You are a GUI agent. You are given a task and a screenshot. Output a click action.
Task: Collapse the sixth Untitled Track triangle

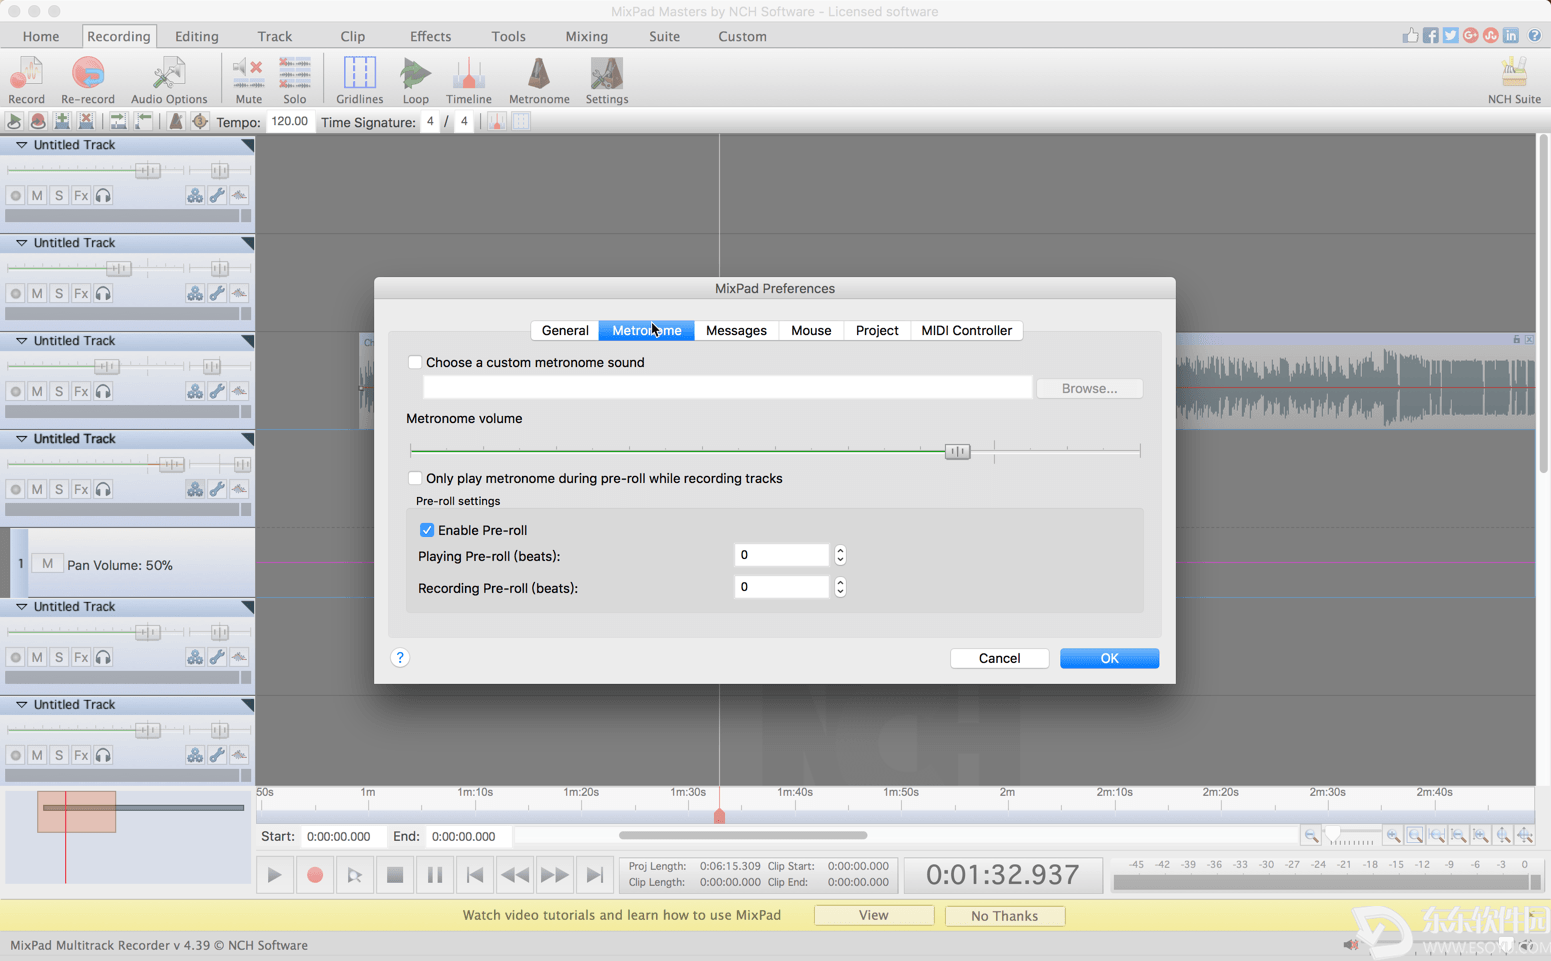(x=21, y=705)
